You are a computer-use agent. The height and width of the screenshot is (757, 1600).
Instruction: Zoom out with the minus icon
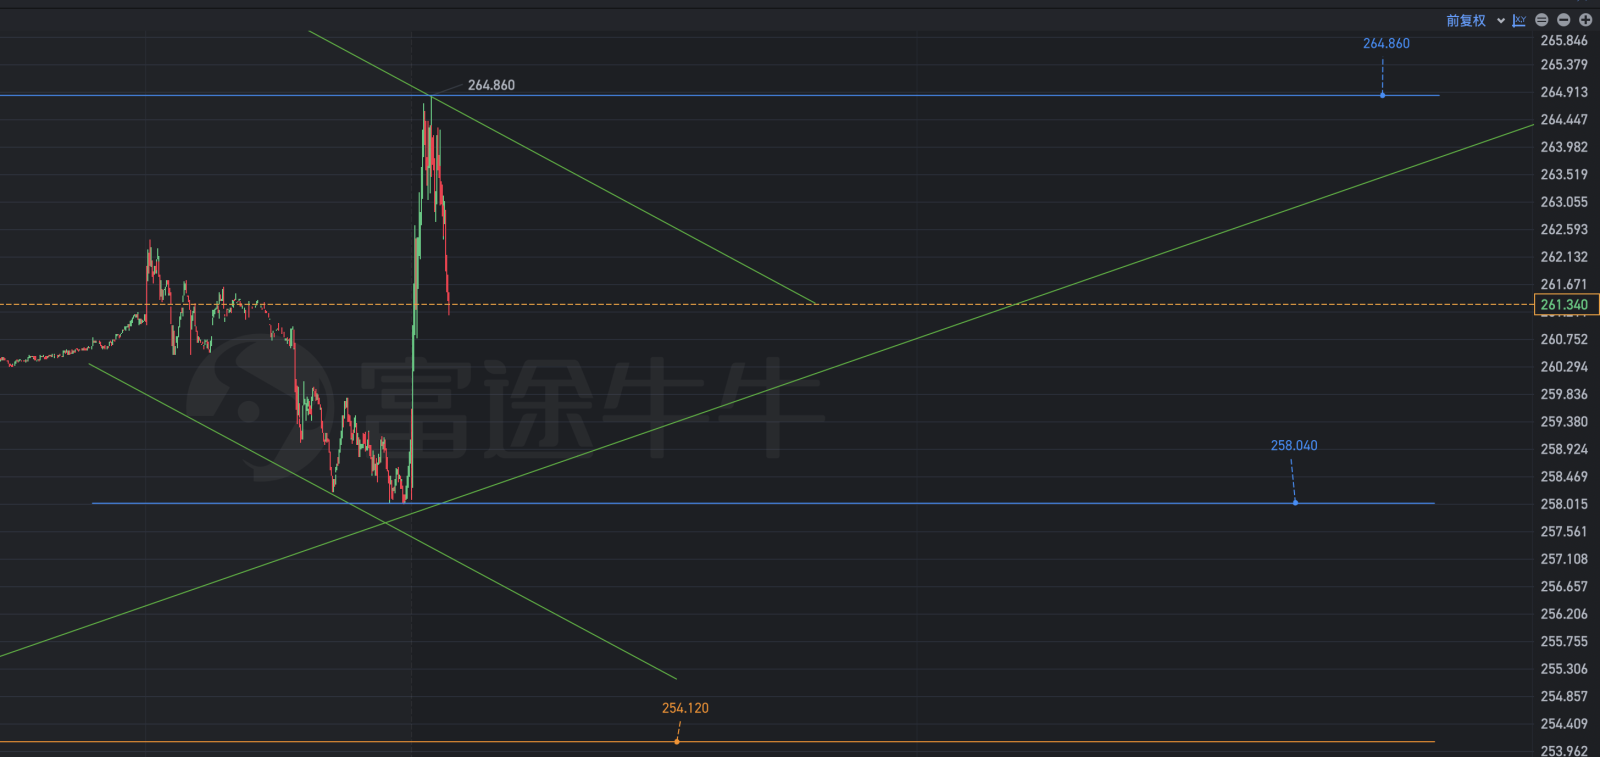[x=1564, y=20]
